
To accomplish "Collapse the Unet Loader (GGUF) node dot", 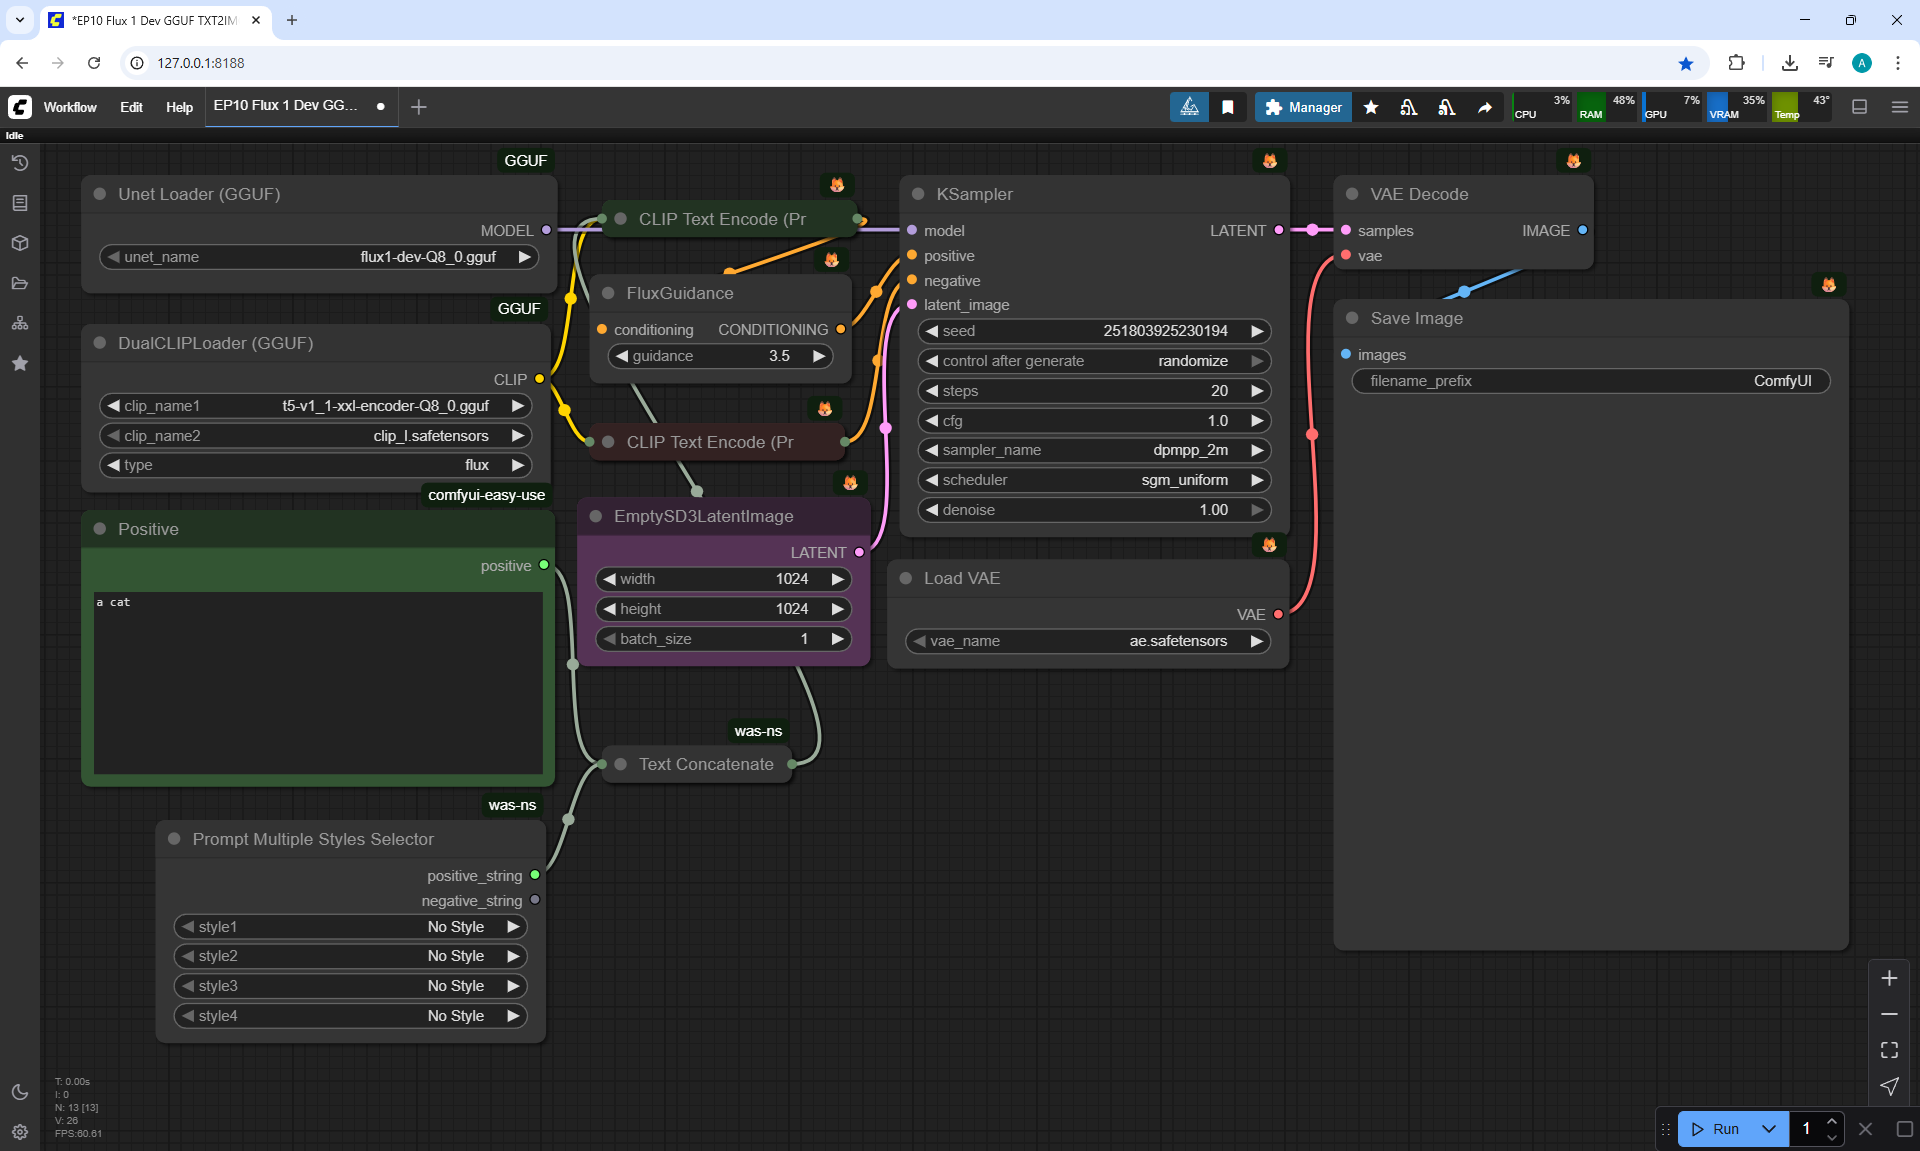I will point(100,194).
